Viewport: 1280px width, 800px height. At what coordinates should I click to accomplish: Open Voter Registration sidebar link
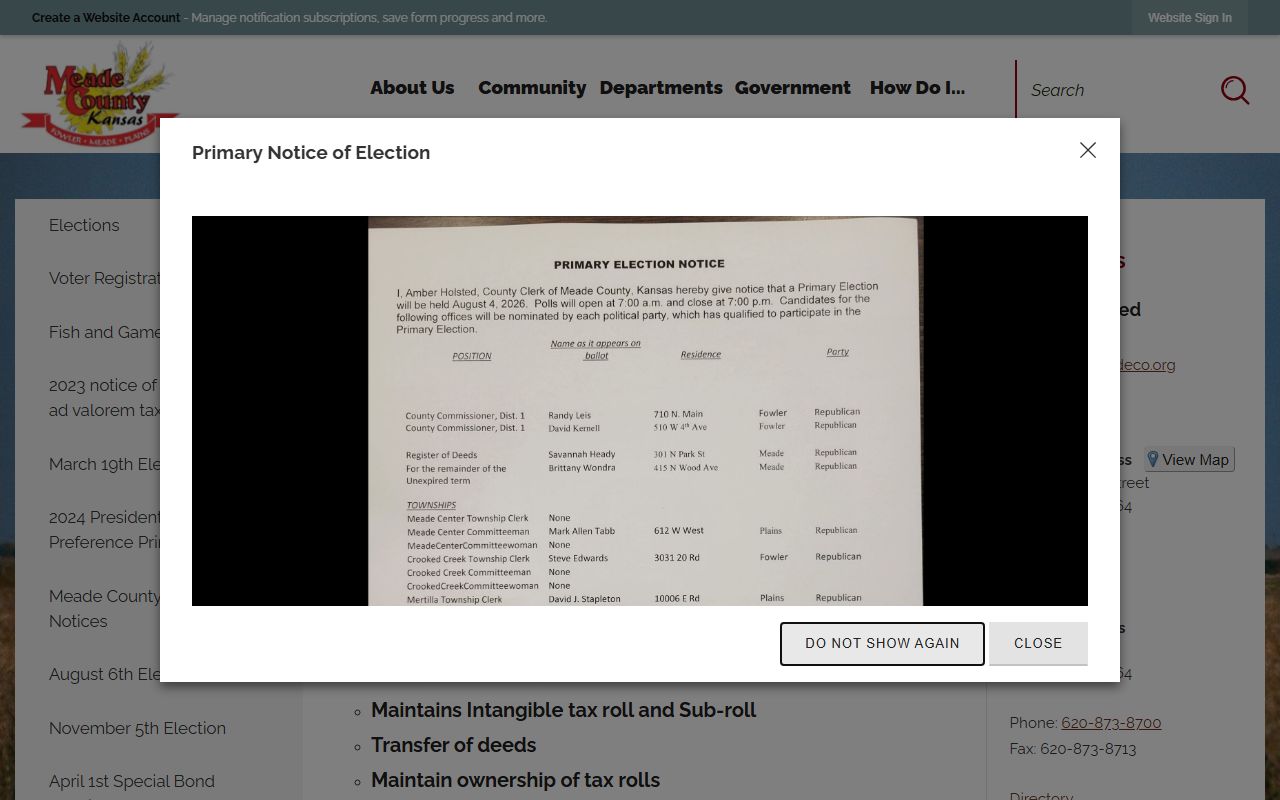(x=104, y=278)
